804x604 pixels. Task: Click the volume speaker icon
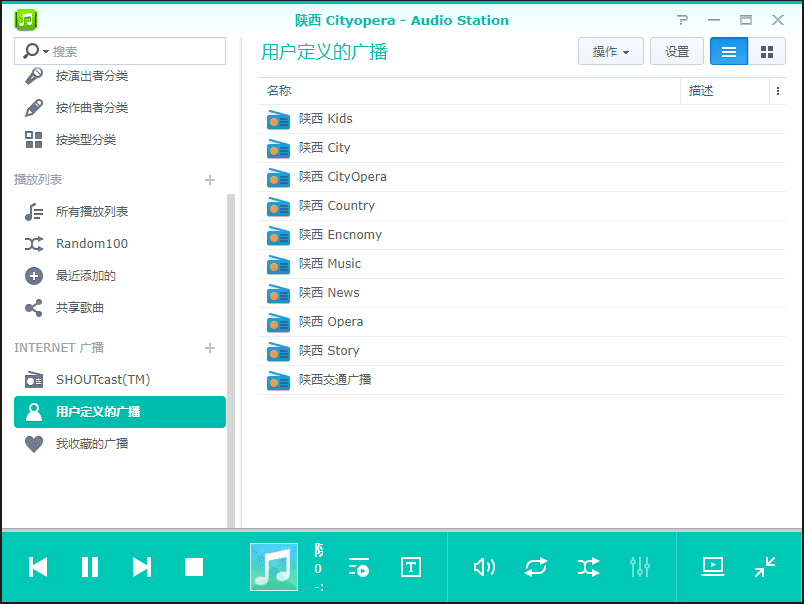pos(484,567)
